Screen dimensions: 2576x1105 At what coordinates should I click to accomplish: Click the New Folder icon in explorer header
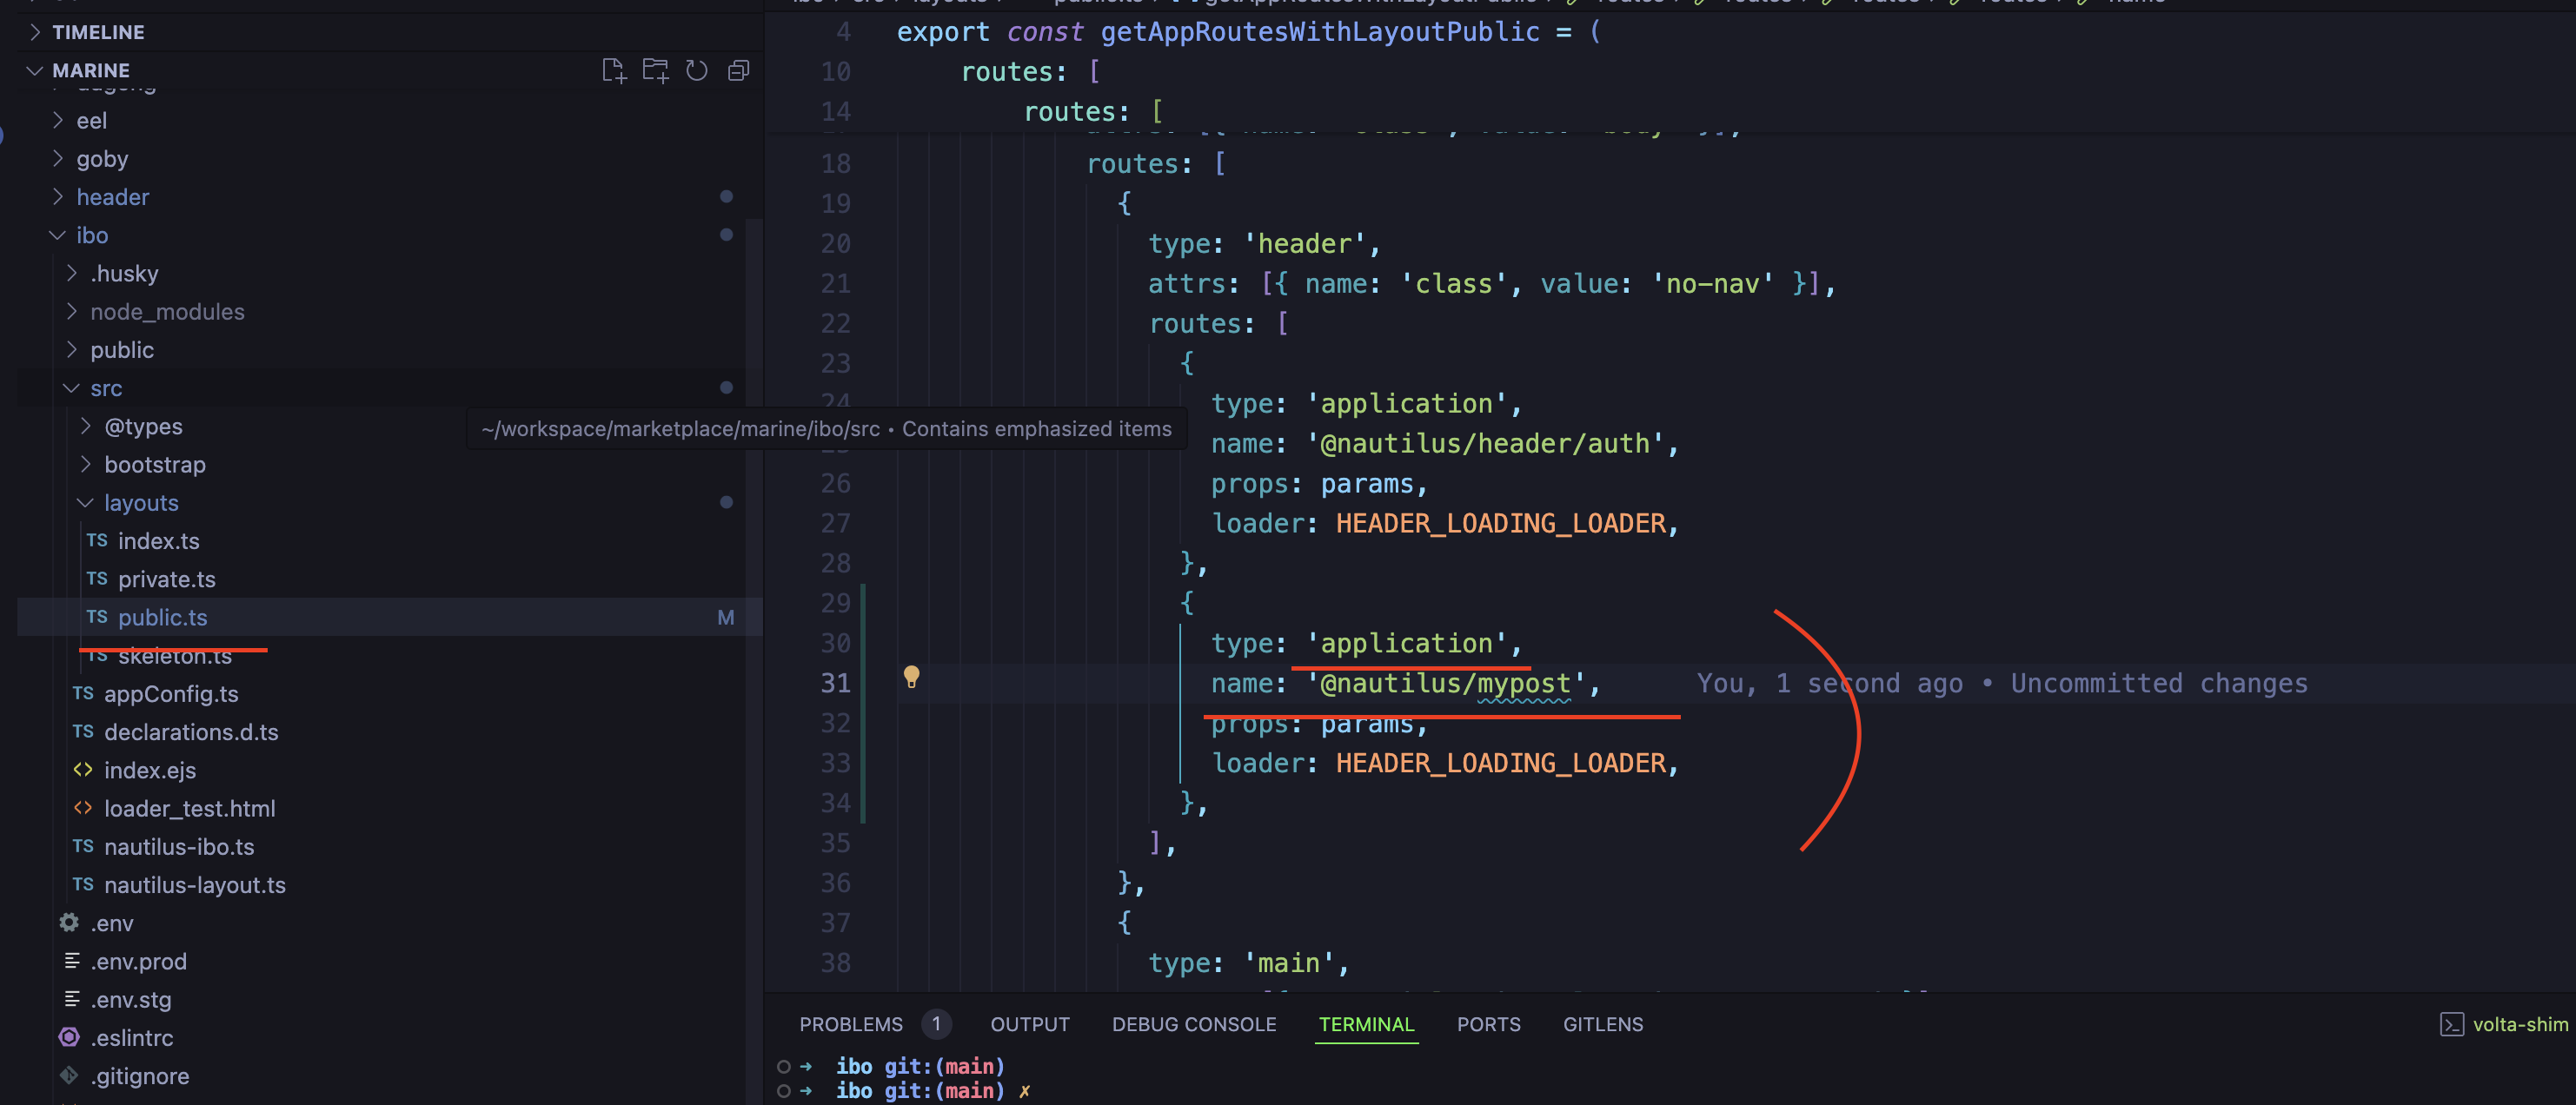tap(655, 71)
